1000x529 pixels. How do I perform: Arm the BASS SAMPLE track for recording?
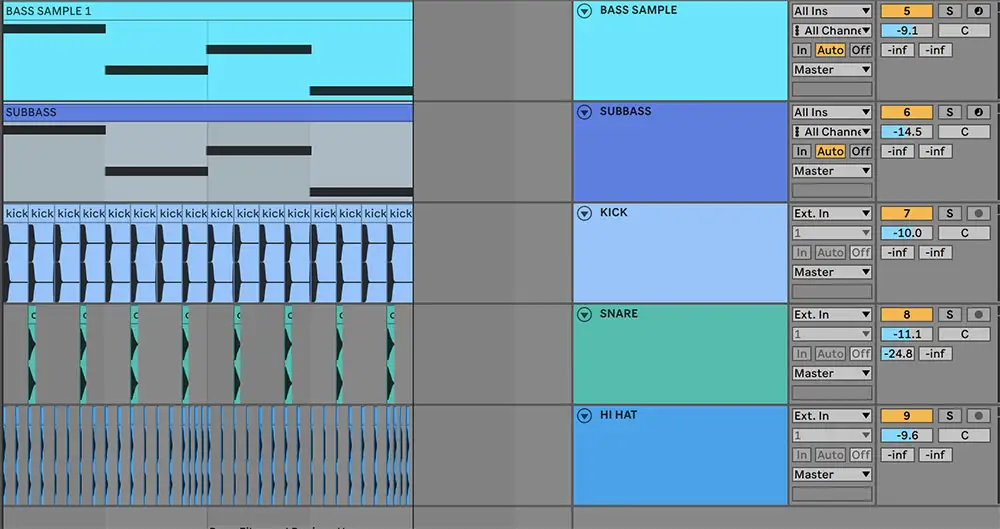[x=977, y=11]
